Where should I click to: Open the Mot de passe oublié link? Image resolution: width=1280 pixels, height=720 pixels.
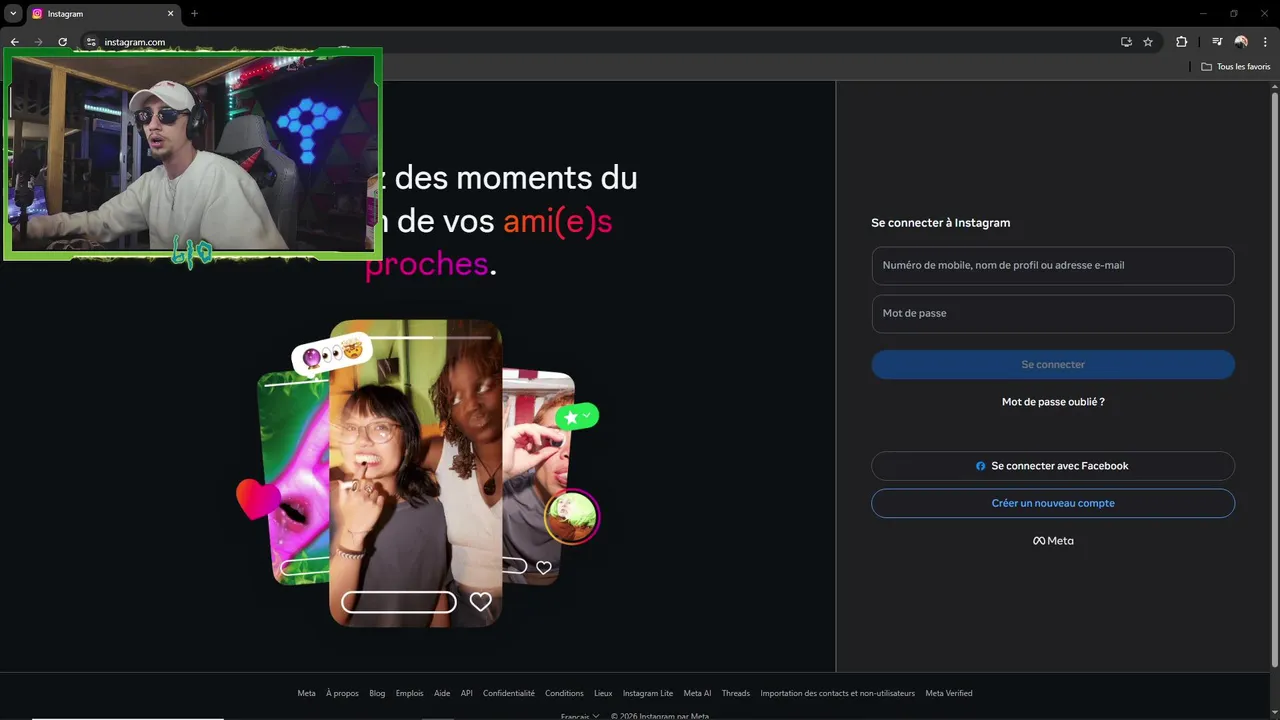click(1053, 402)
